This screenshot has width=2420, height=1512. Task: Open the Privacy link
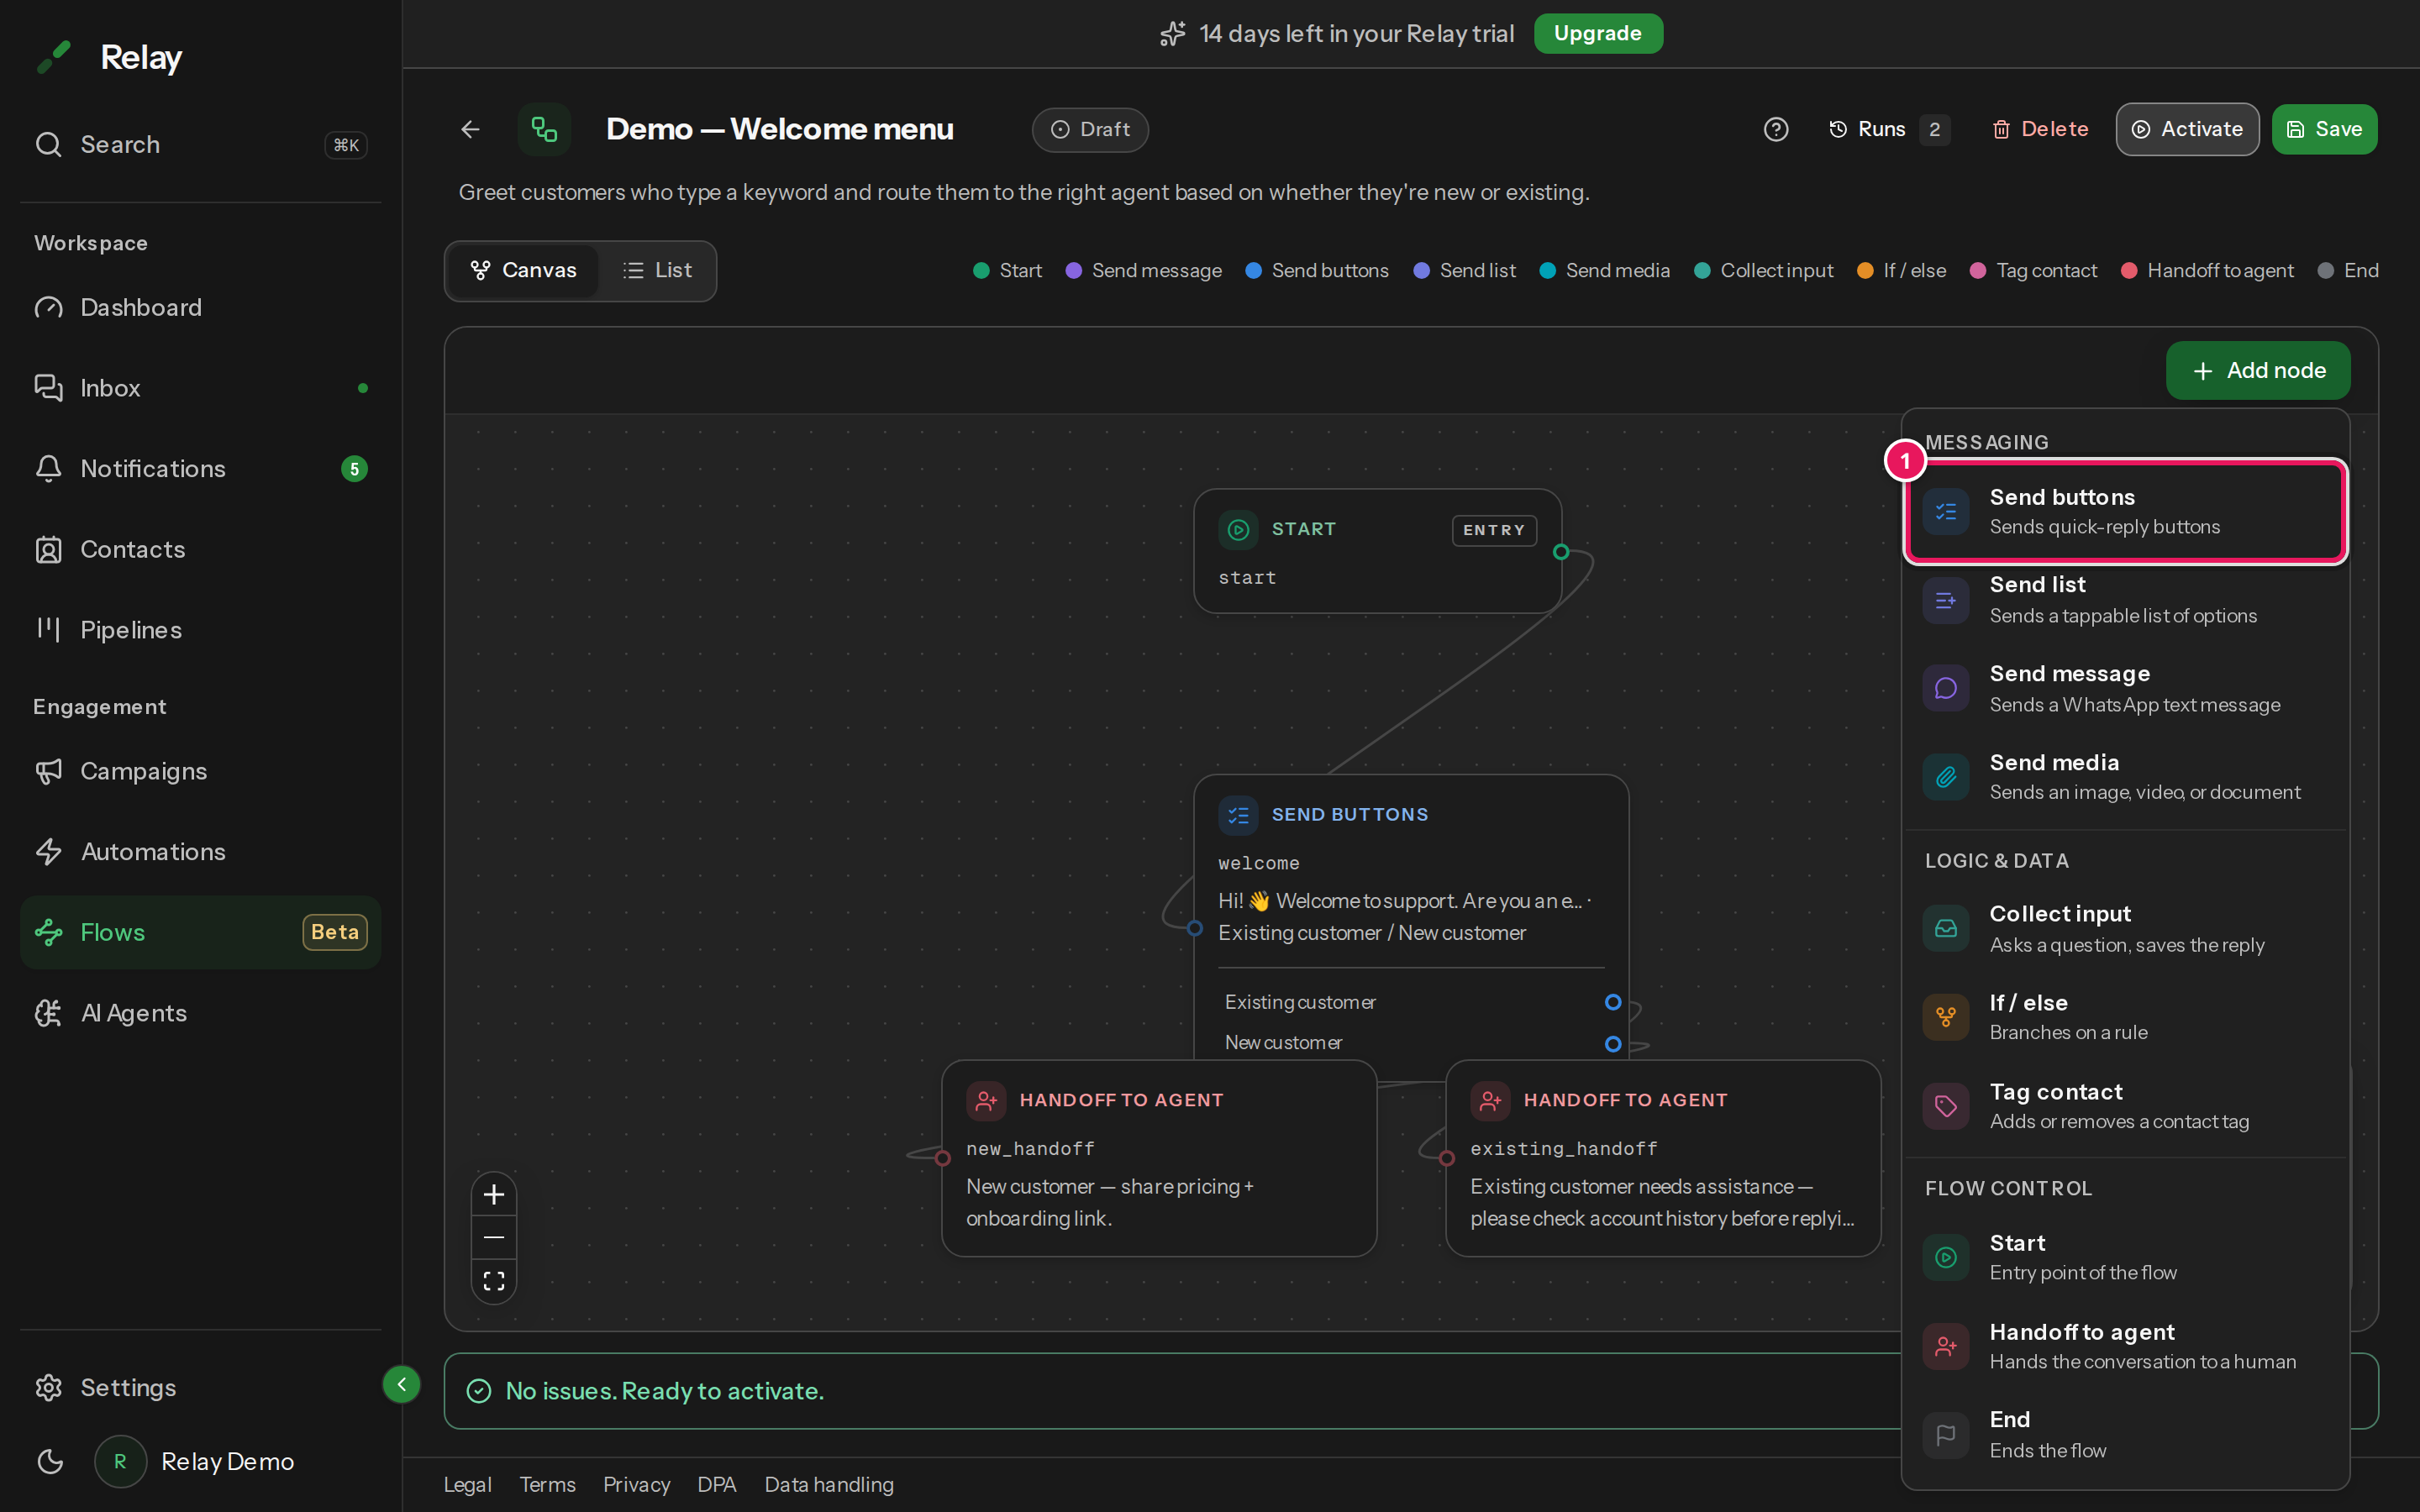(x=636, y=1485)
